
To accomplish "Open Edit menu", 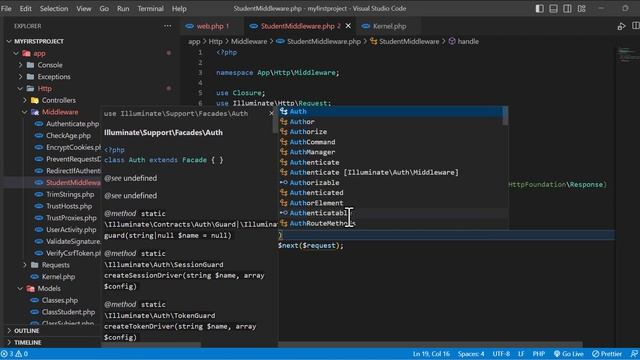I will 25,9.
